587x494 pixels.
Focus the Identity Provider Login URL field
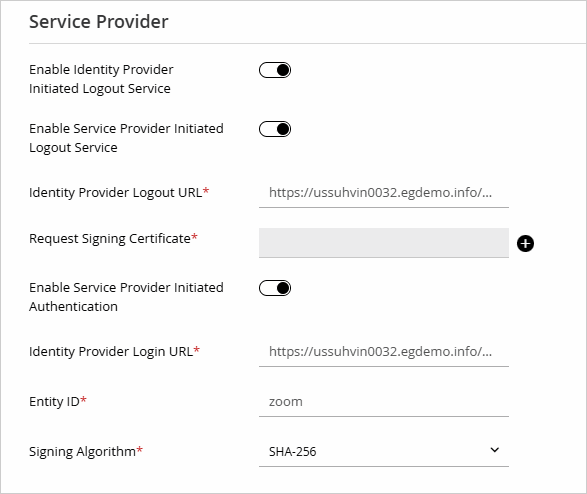384,352
